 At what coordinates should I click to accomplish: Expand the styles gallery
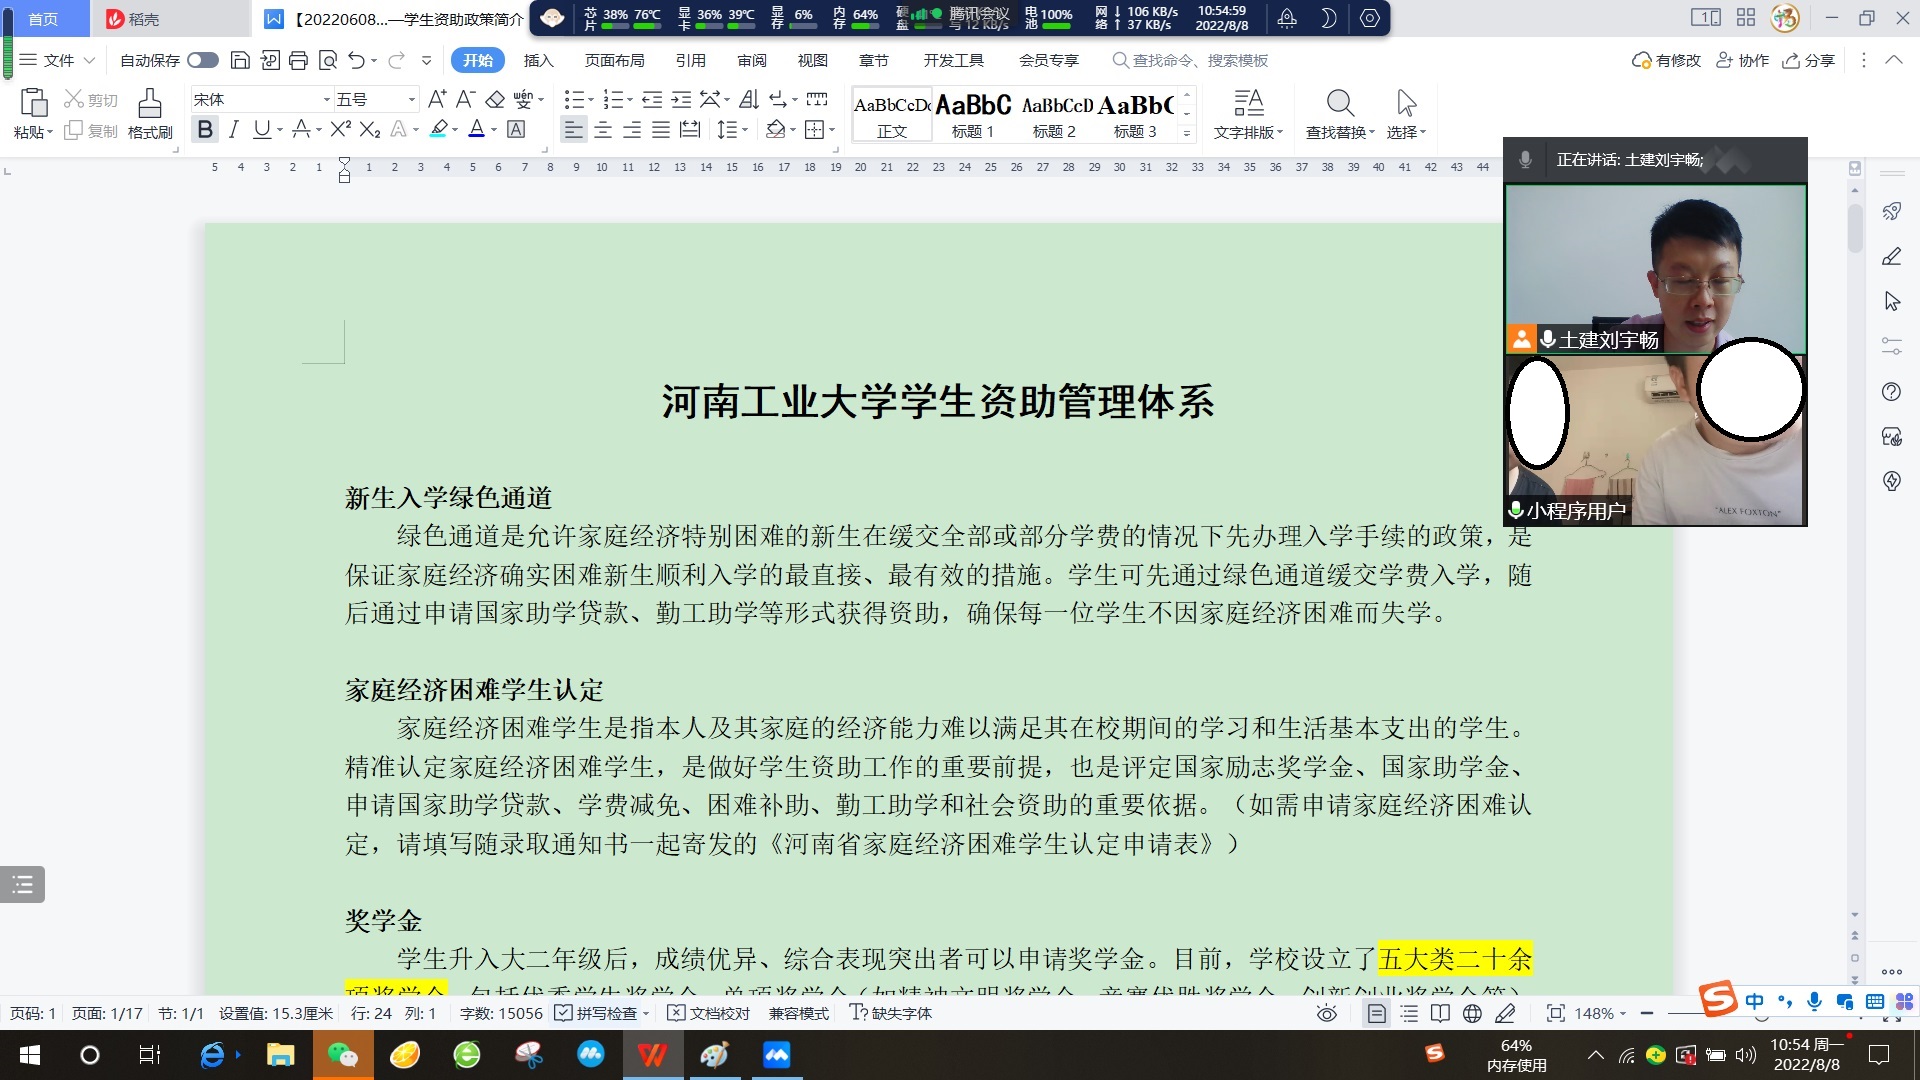point(1187,132)
